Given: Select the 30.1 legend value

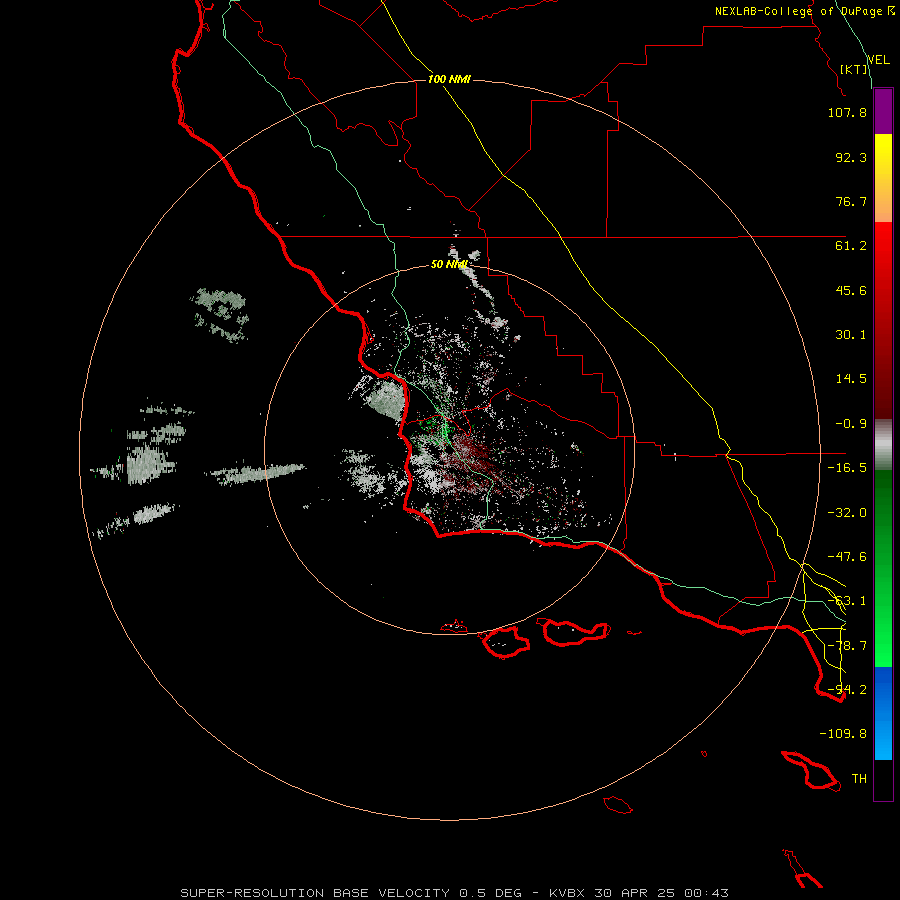Looking at the screenshot, I should click(851, 335).
